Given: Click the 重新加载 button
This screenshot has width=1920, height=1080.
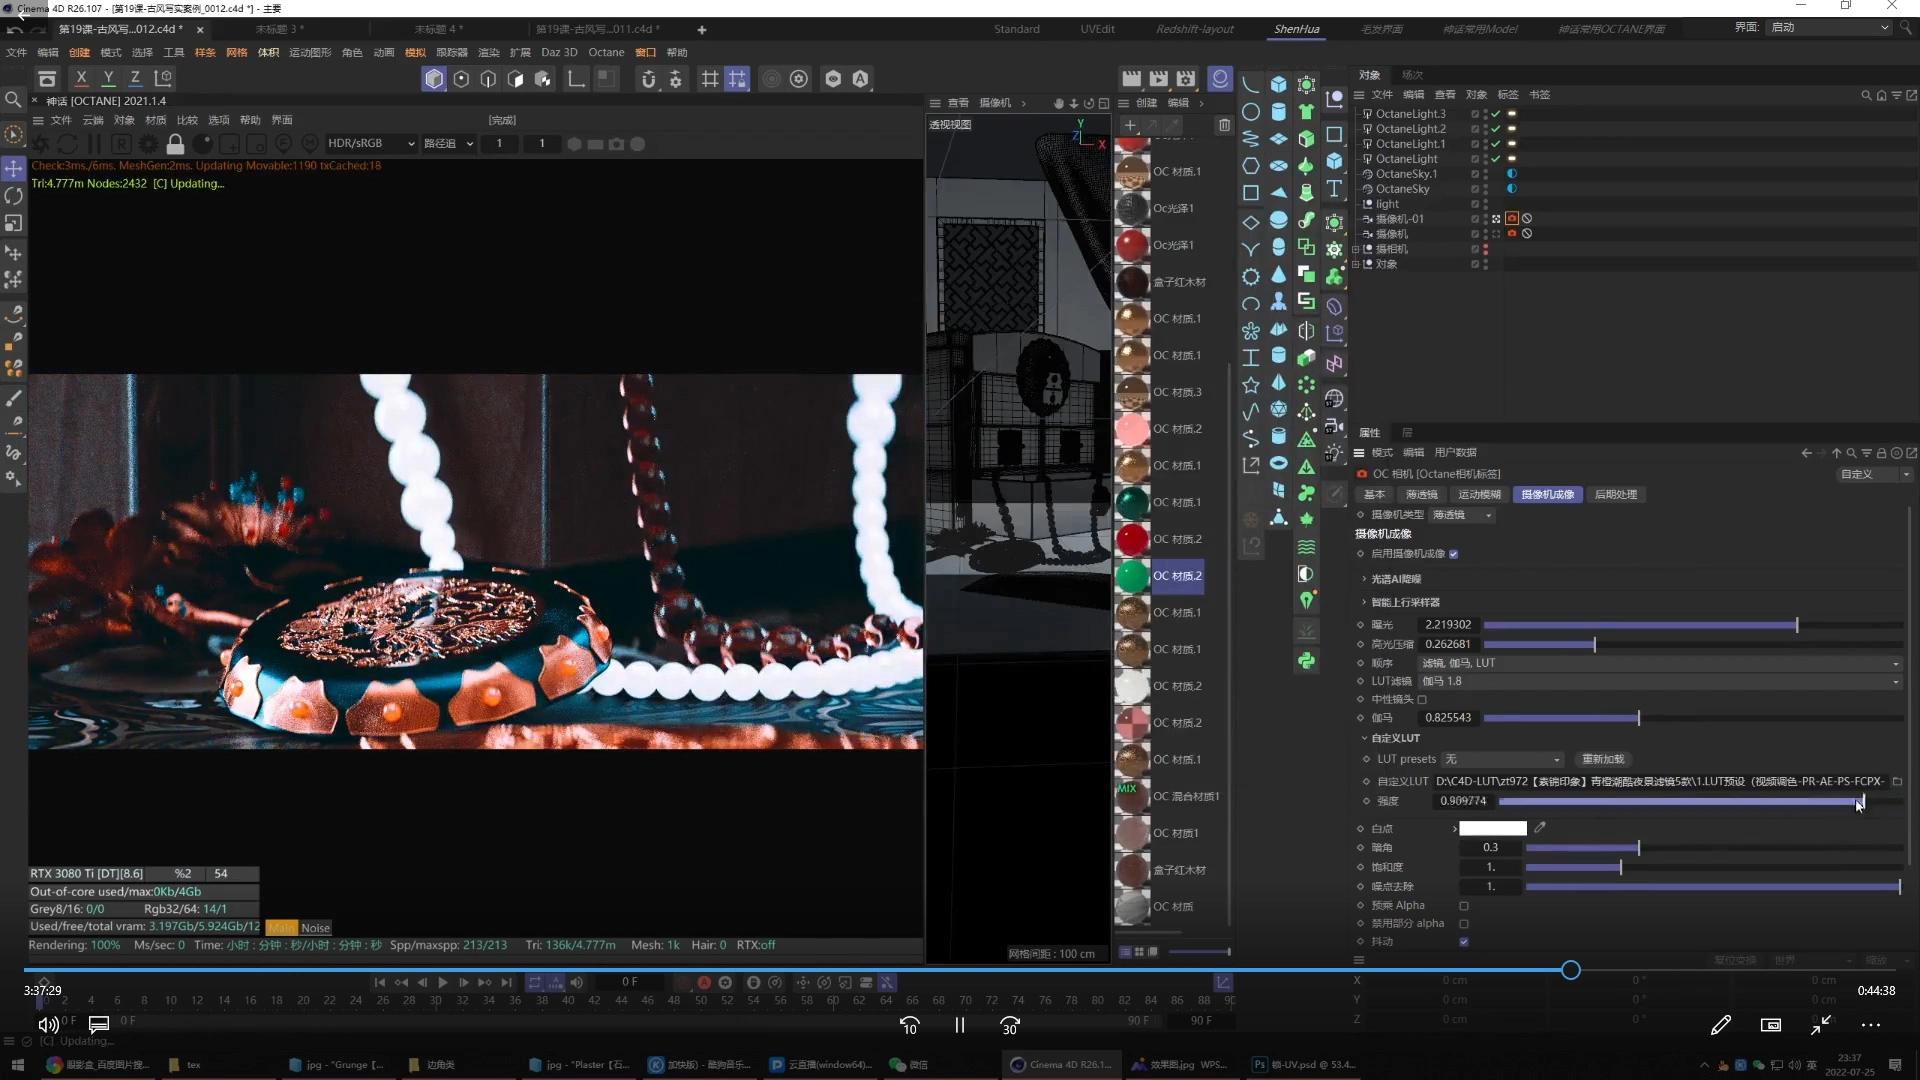Looking at the screenshot, I should [x=1603, y=760].
